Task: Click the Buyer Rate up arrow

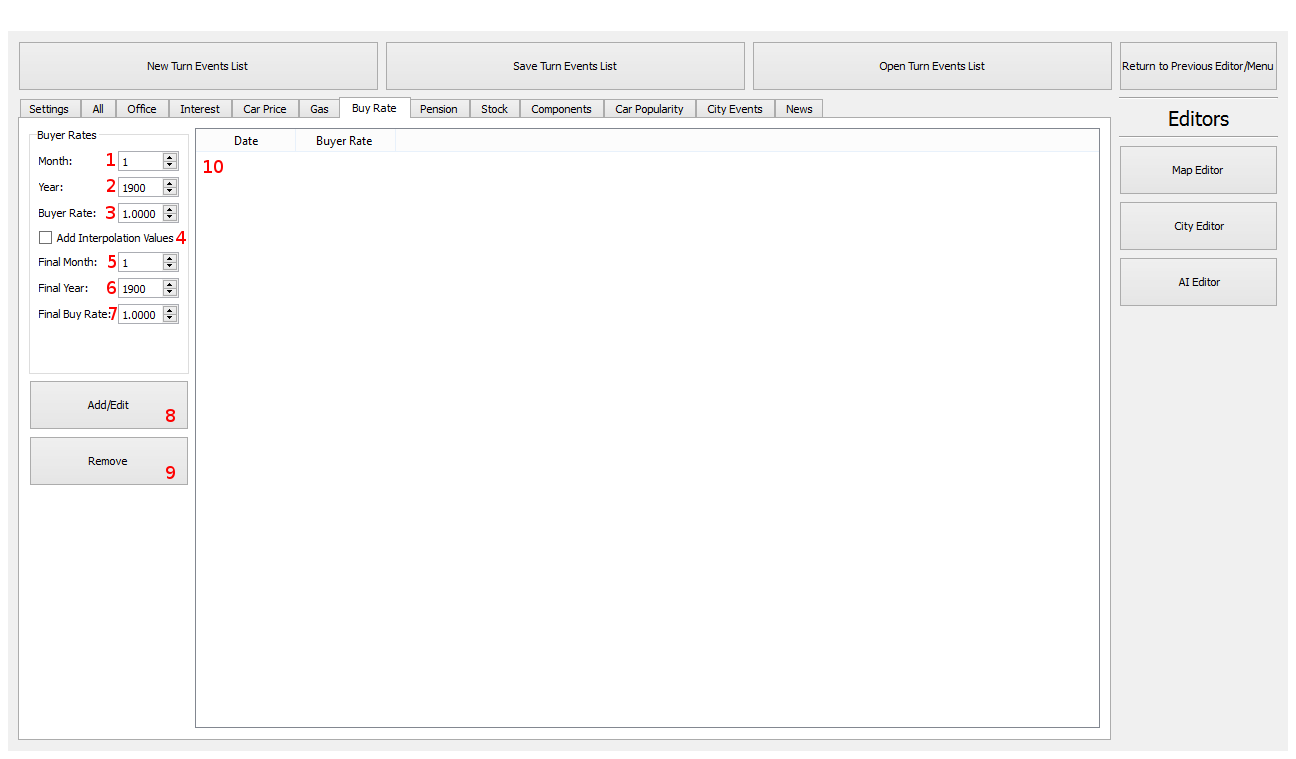Action: 170,209
